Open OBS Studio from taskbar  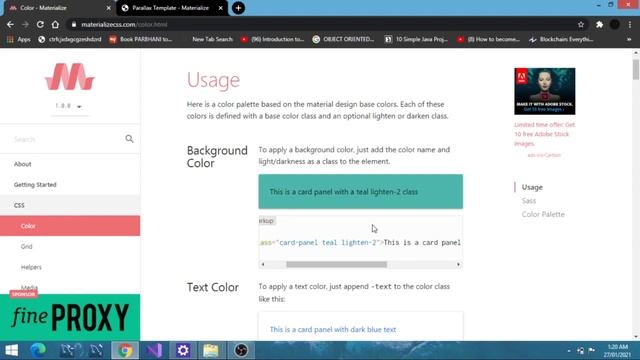241,350
